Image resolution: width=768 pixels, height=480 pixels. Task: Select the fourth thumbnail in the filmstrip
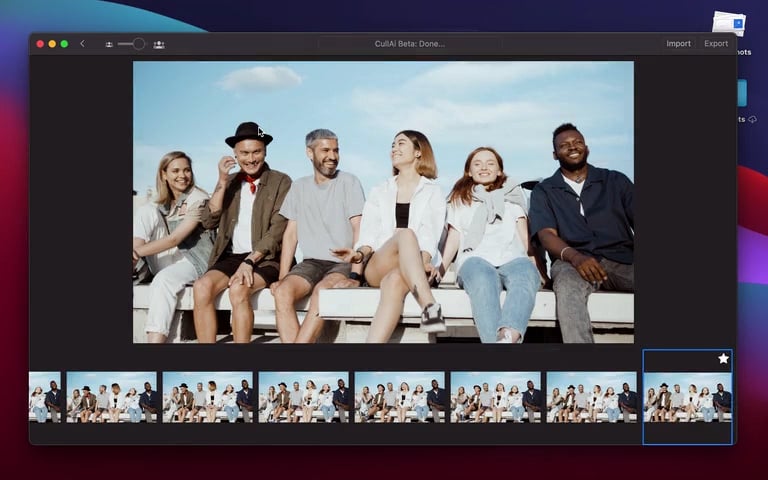tap(303, 398)
